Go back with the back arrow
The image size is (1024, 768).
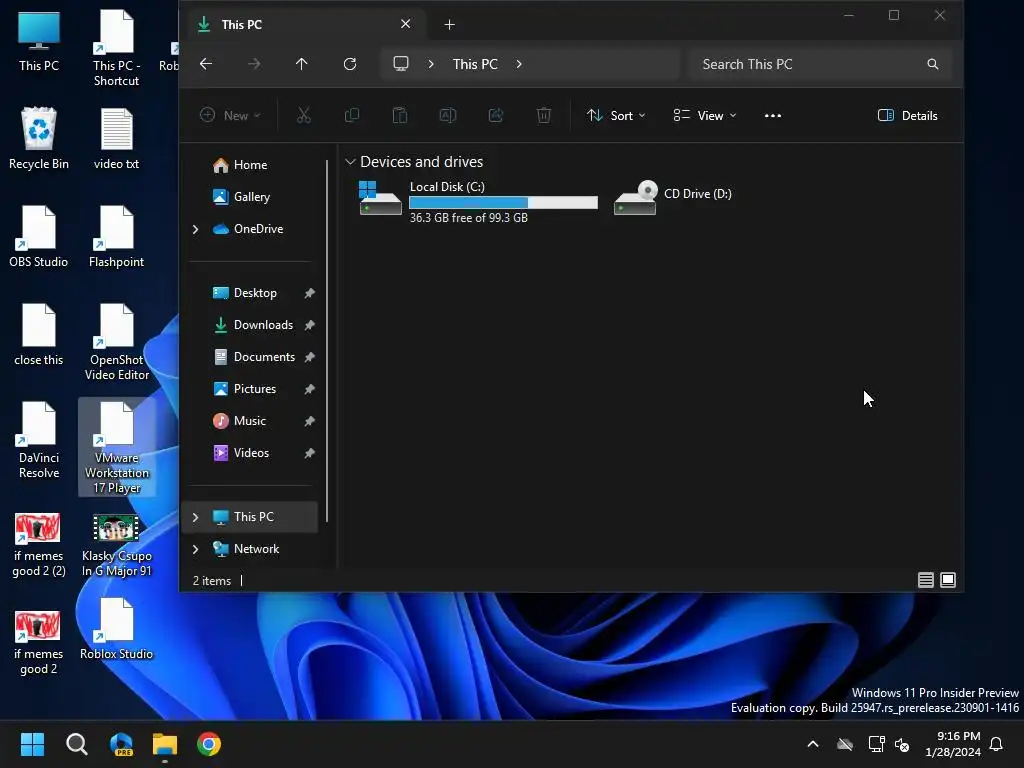click(x=206, y=64)
